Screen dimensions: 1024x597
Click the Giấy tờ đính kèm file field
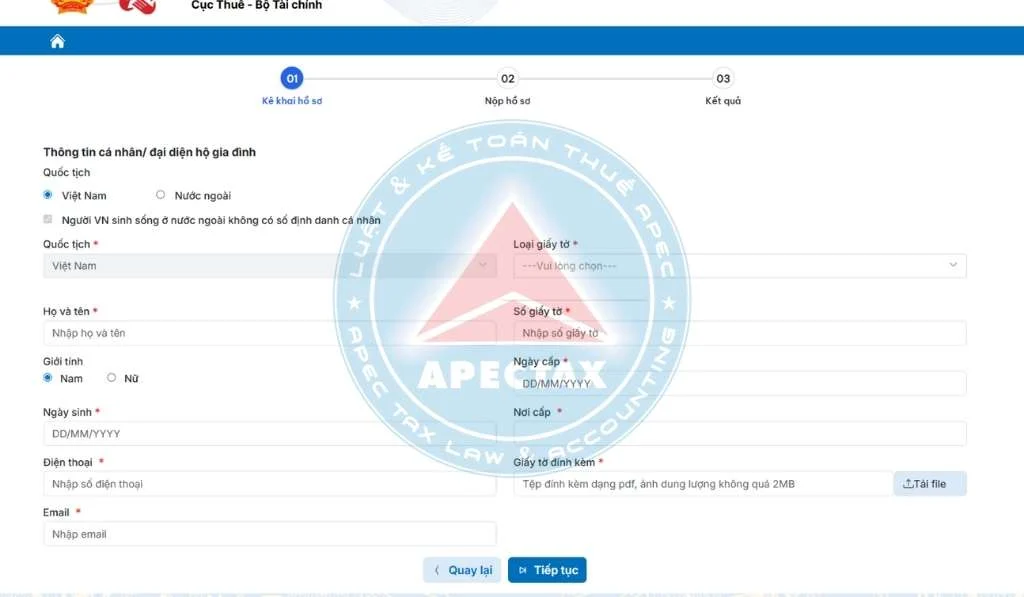click(x=703, y=484)
